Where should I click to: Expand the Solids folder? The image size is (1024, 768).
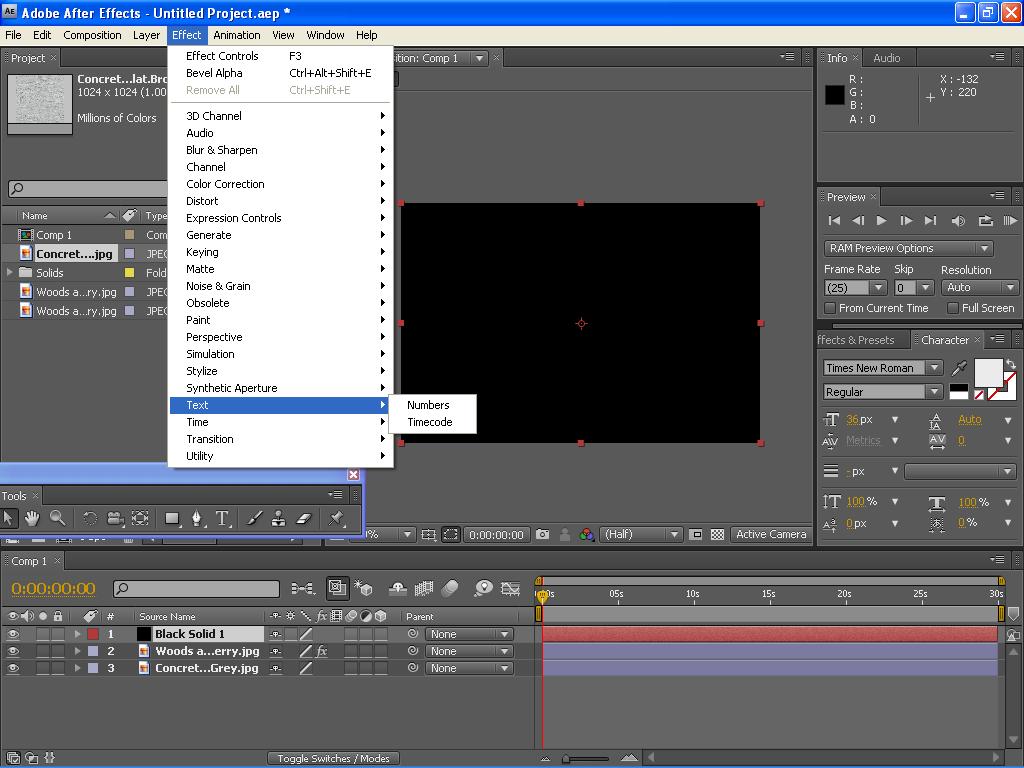(9, 272)
